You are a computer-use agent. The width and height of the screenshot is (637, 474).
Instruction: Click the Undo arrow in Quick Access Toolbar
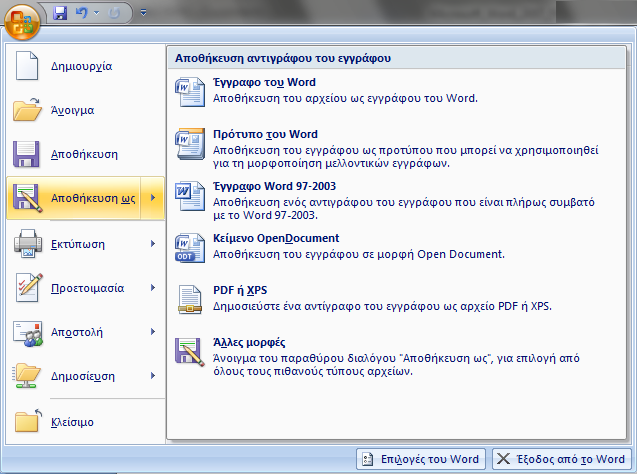click(82, 13)
